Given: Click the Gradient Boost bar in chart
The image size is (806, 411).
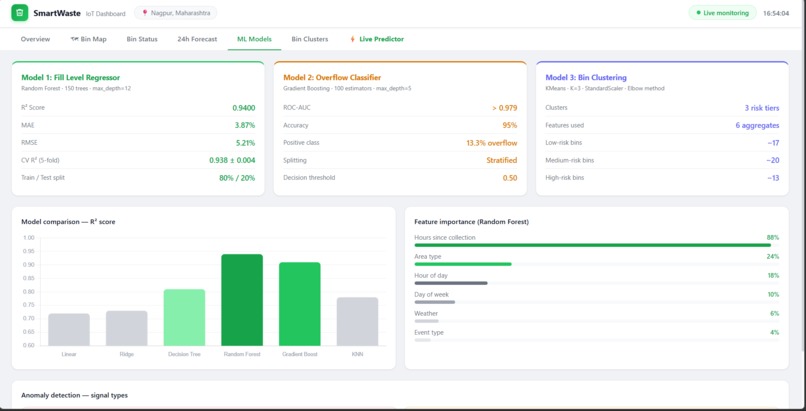Looking at the screenshot, I should point(300,304).
